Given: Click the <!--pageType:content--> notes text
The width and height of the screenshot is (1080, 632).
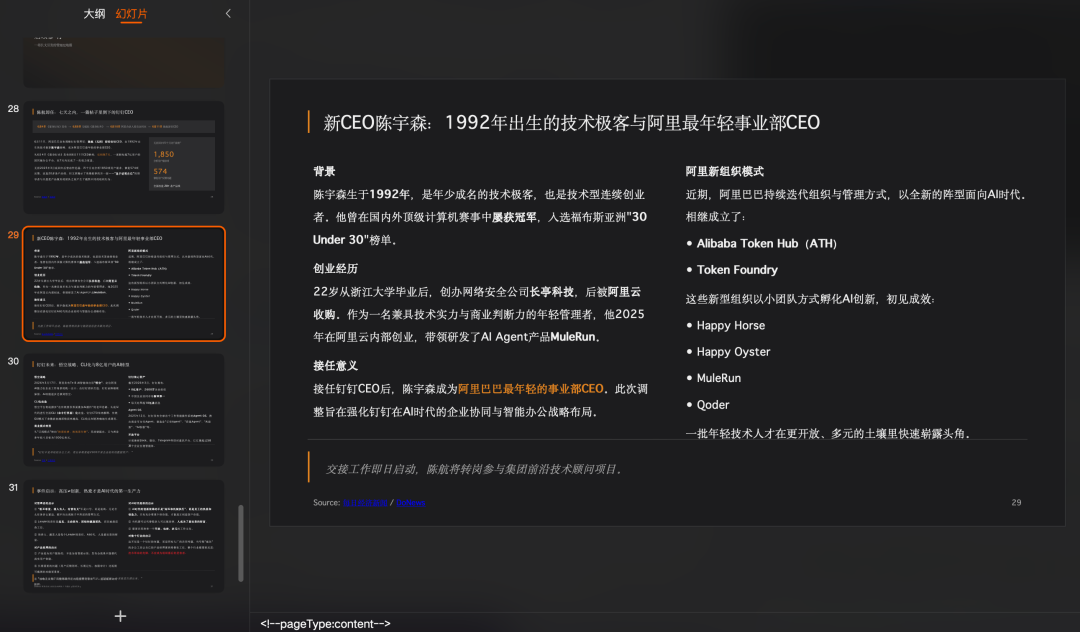Looking at the screenshot, I should coord(325,624).
